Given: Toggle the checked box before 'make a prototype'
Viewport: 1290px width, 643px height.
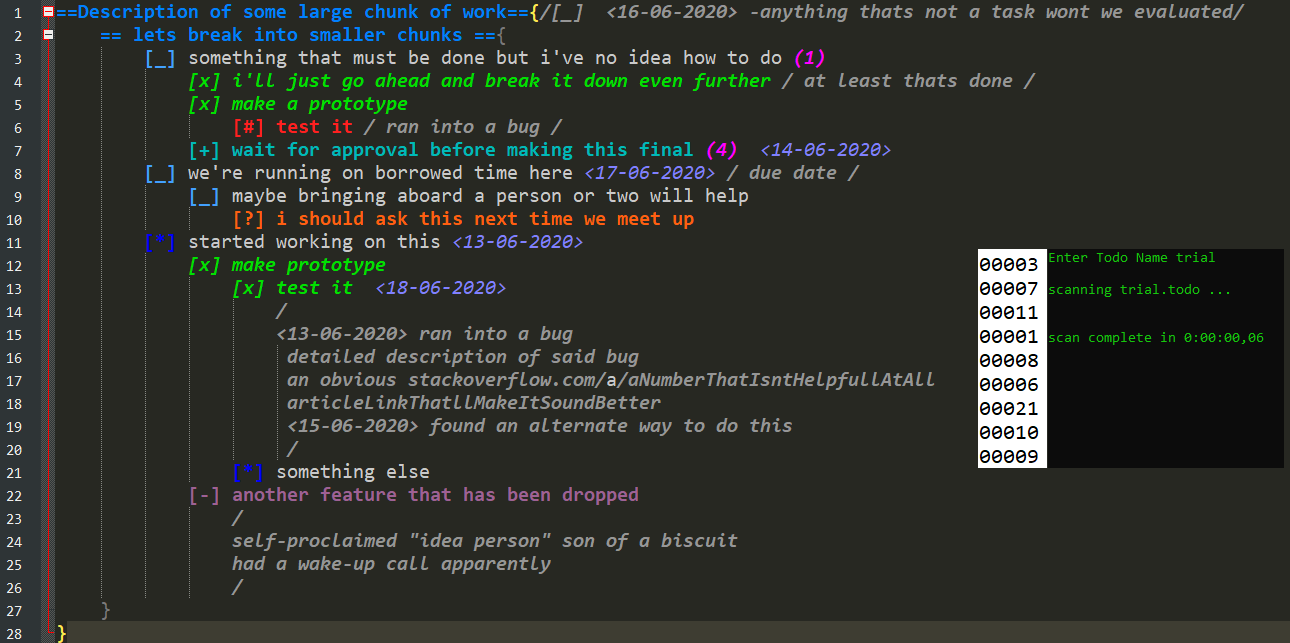Looking at the screenshot, I should click(205, 104).
